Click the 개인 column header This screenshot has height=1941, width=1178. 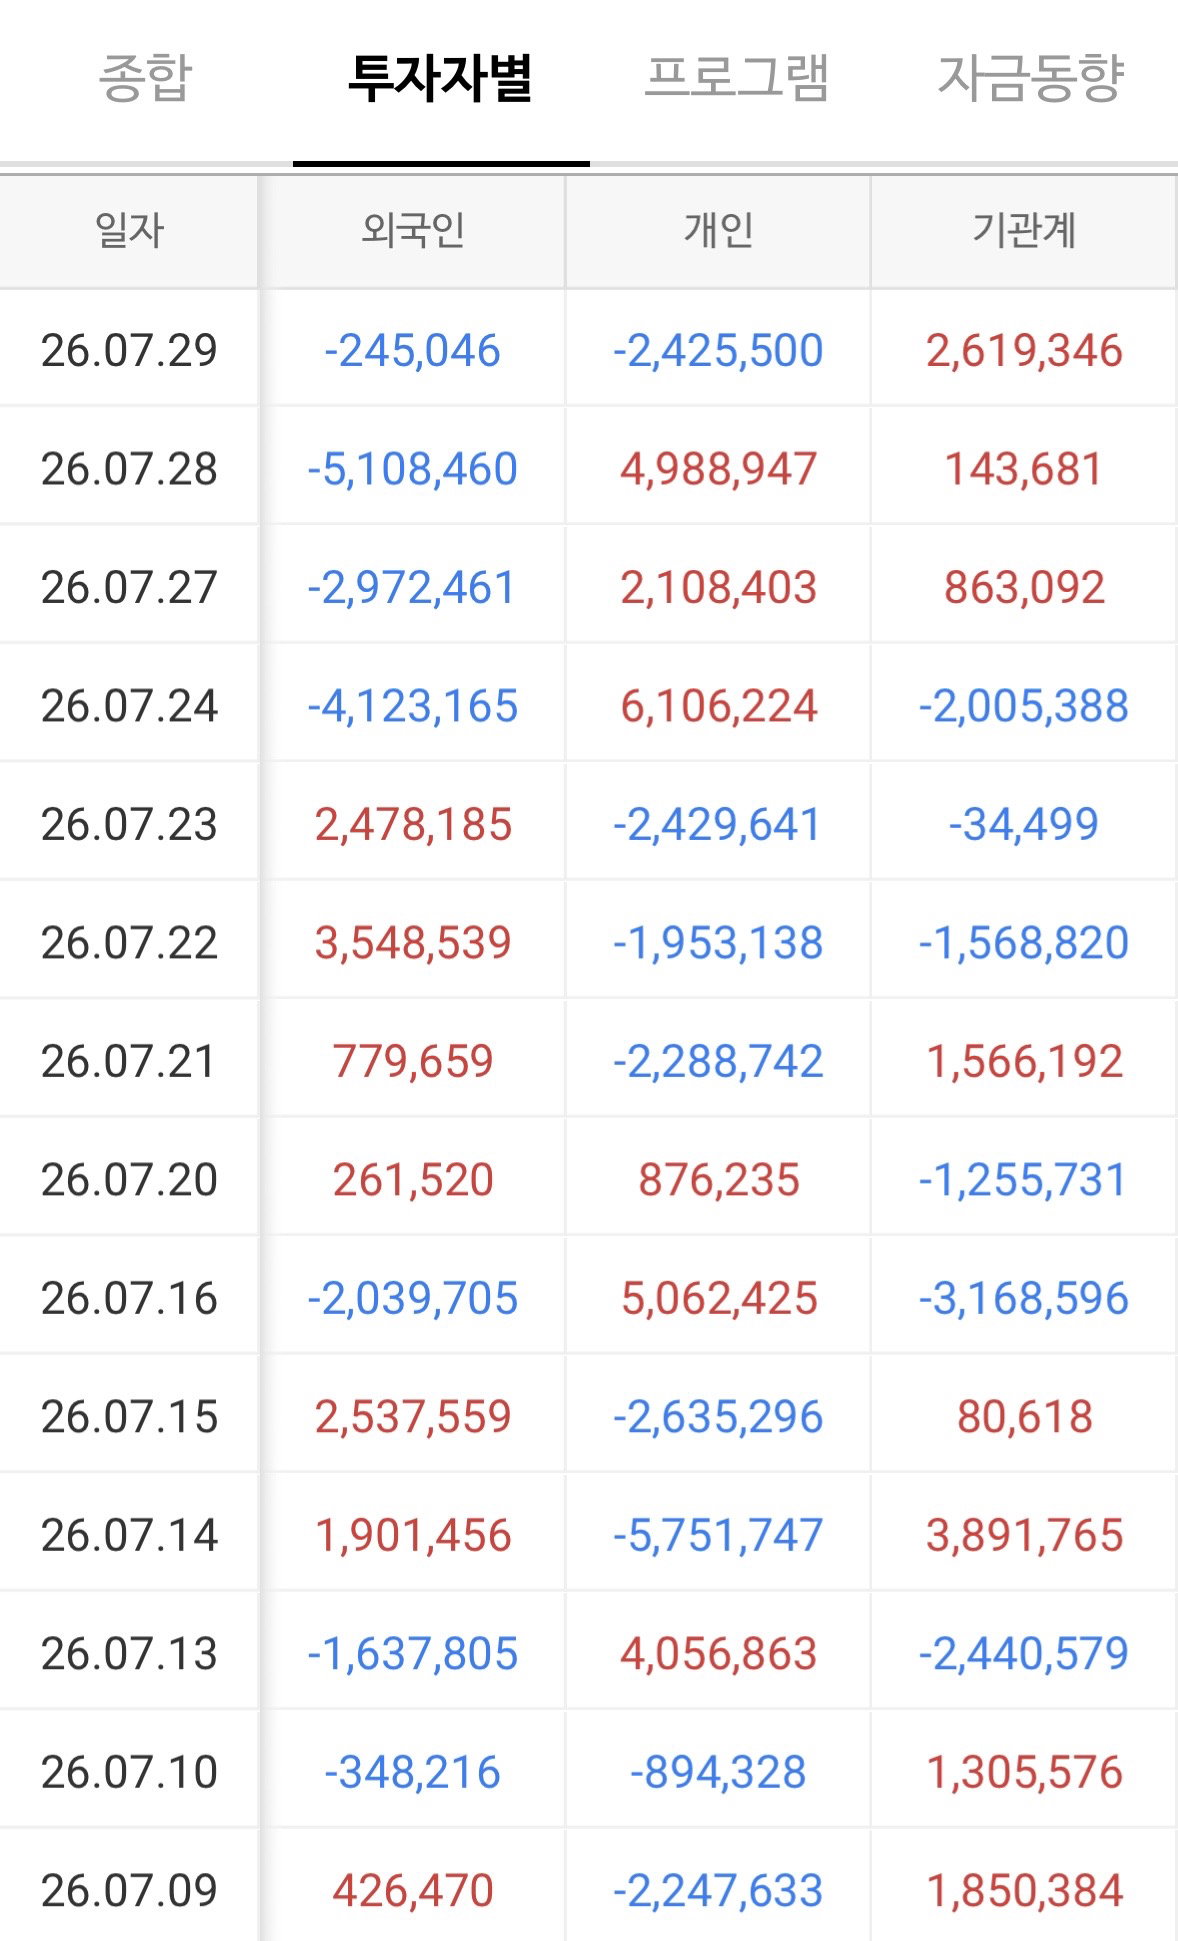tap(718, 231)
